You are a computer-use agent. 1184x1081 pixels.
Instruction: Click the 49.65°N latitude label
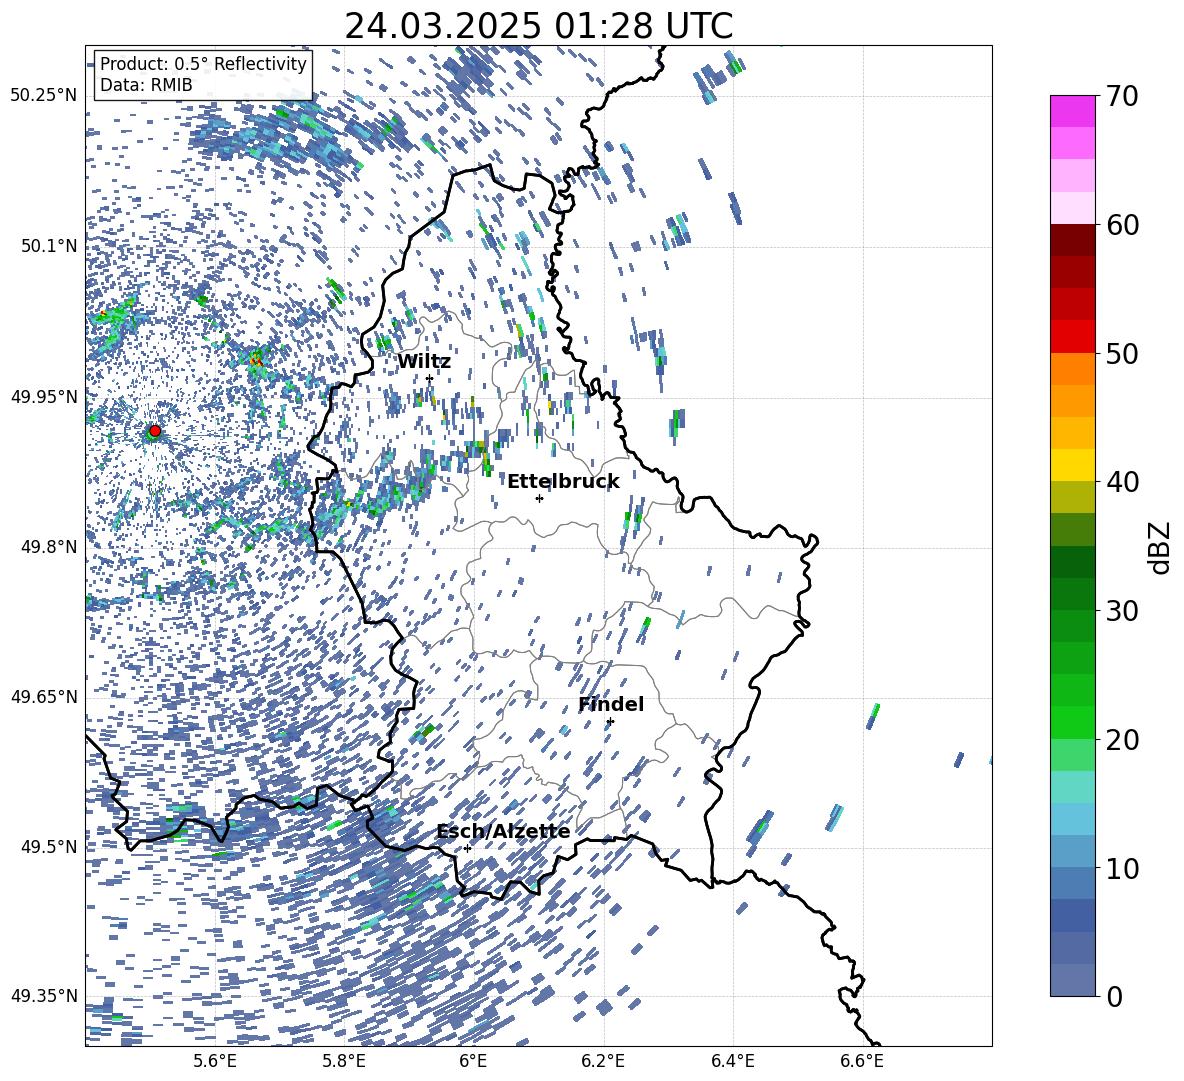pyautogui.click(x=44, y=696)
